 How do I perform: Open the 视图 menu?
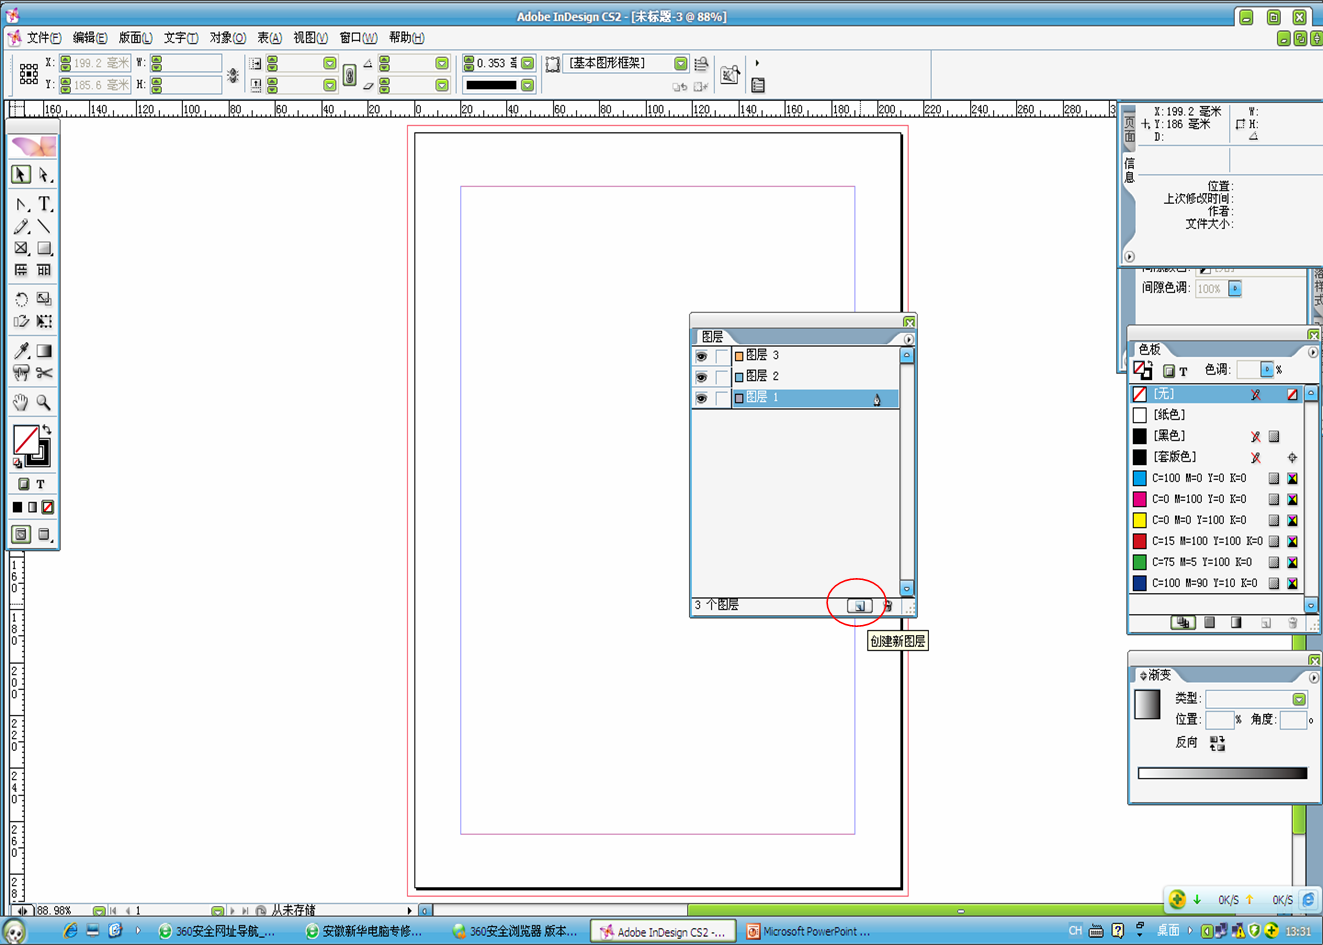click(x=310, y=38)
